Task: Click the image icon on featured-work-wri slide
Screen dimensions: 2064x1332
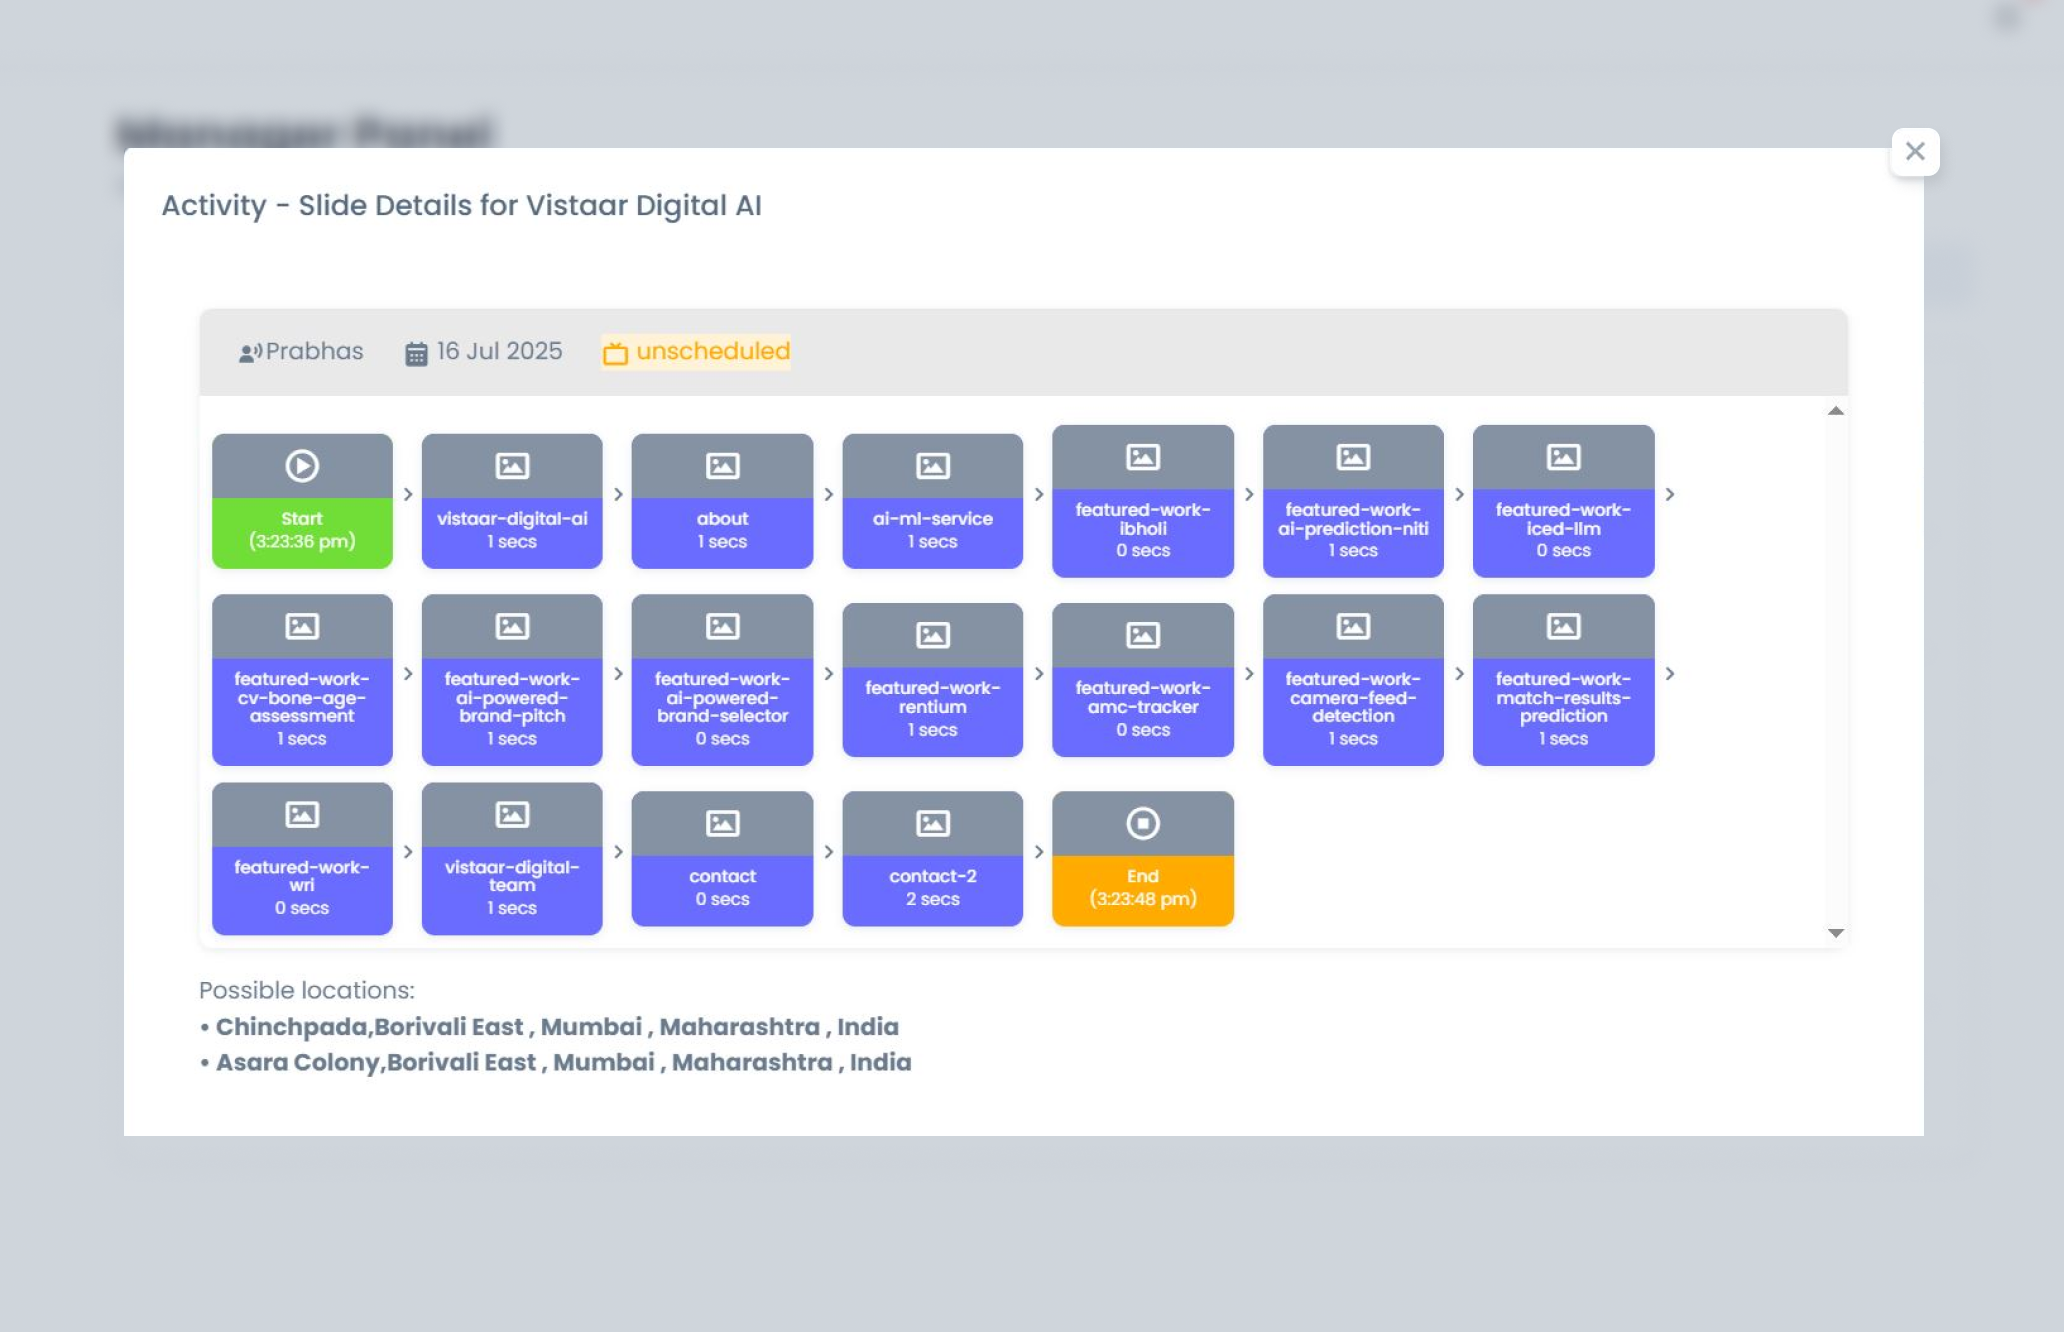Action: click(302, 814)
